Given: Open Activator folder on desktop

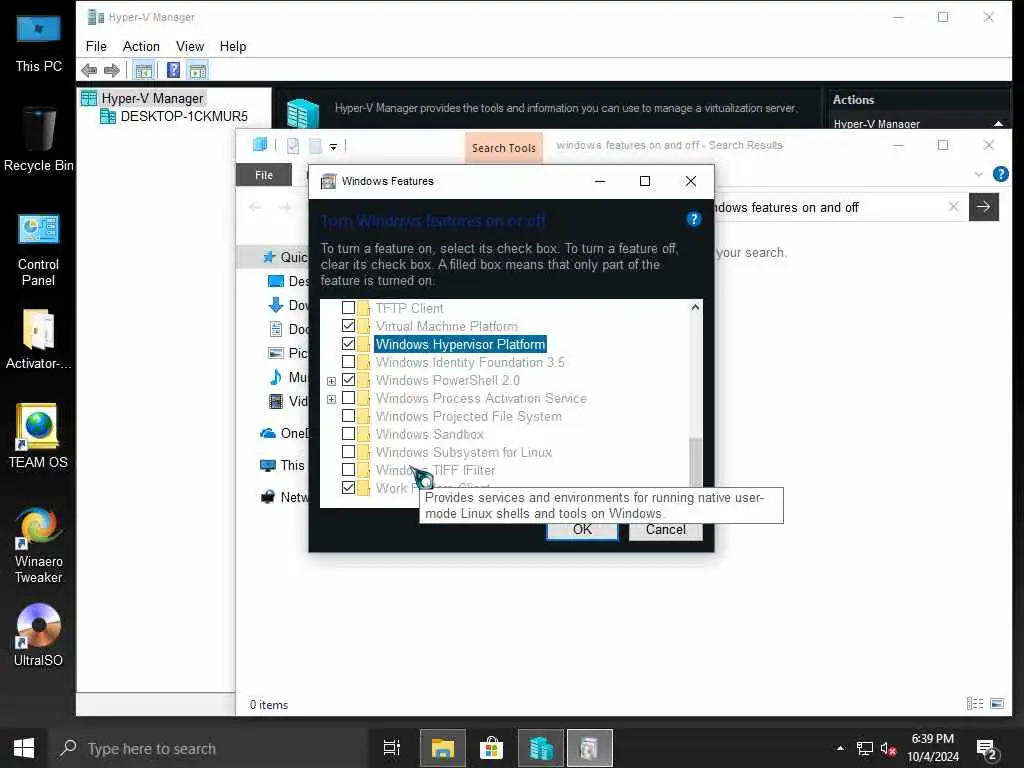Looking at the screenshot, I should click(39, 340).
